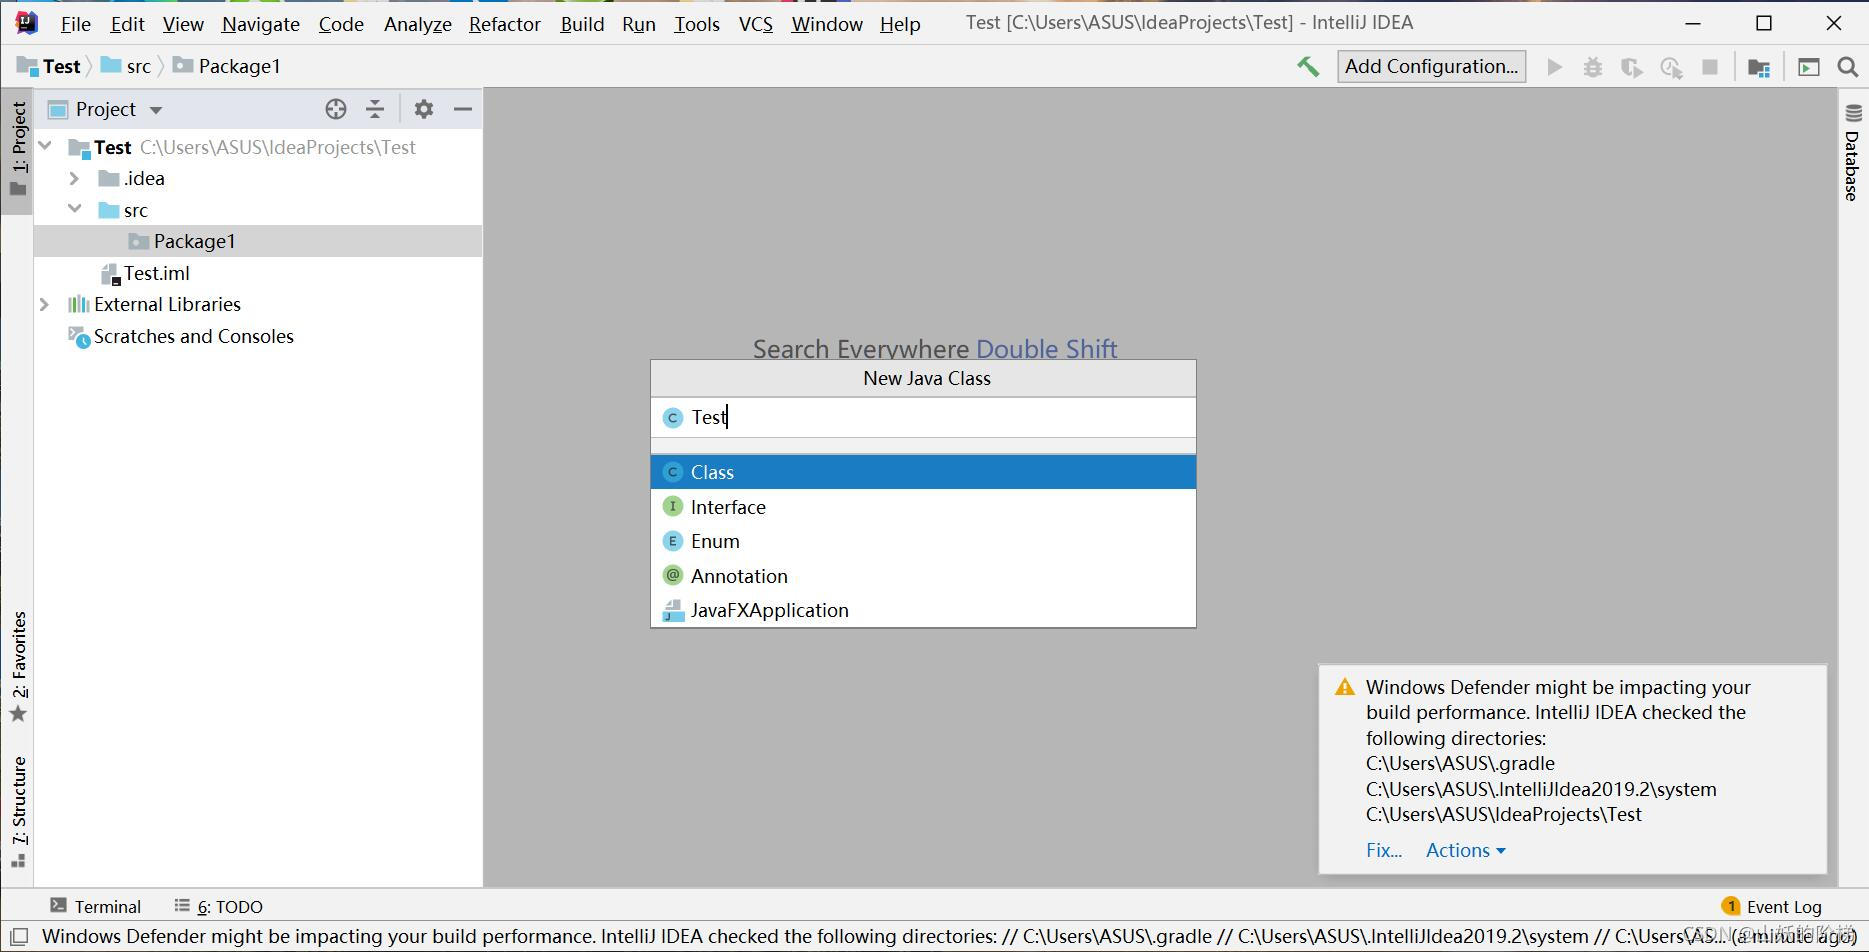Expand the .idea folder
Viewport: 1869px width, 952px height.
(x=74, y=178)
